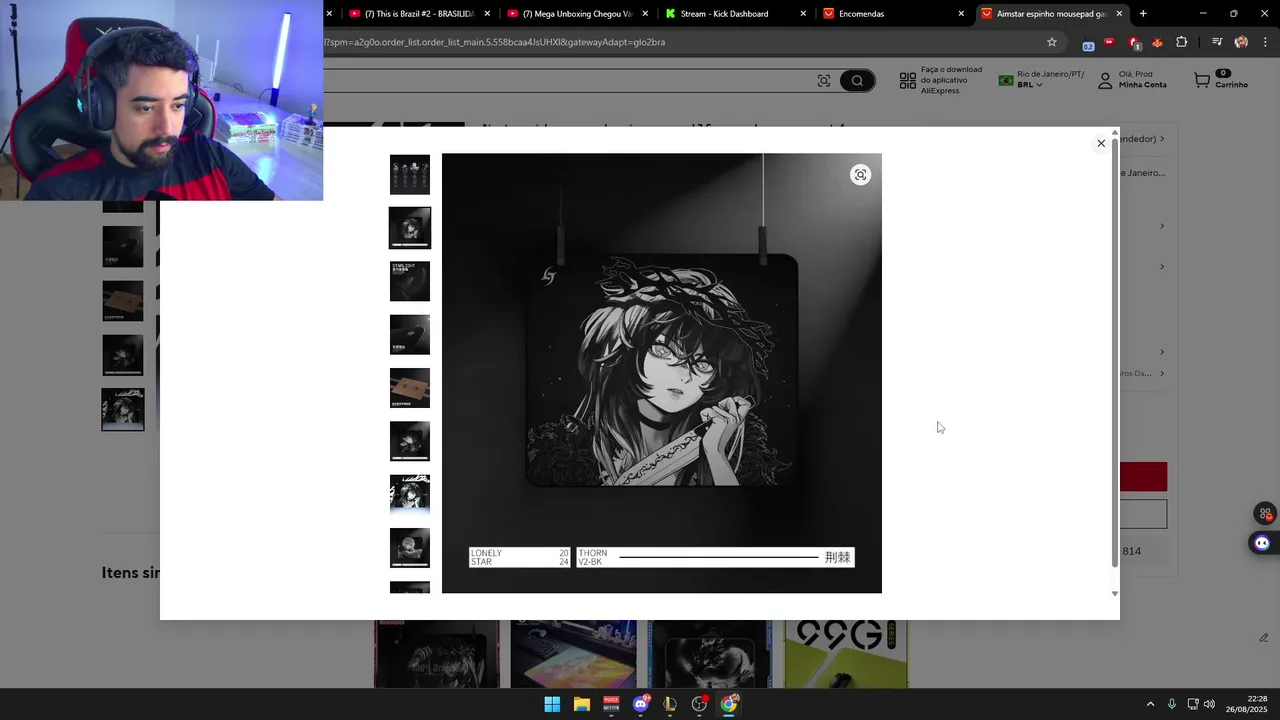Expand the Rio de Janeiro BRL region dropdown

[1041, 80]
